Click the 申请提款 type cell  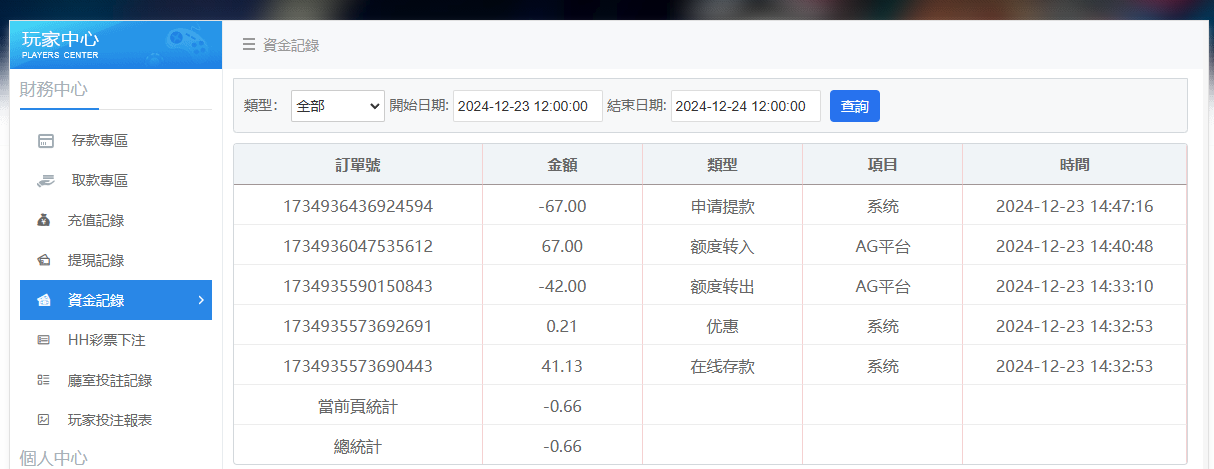tap(722, 206)
